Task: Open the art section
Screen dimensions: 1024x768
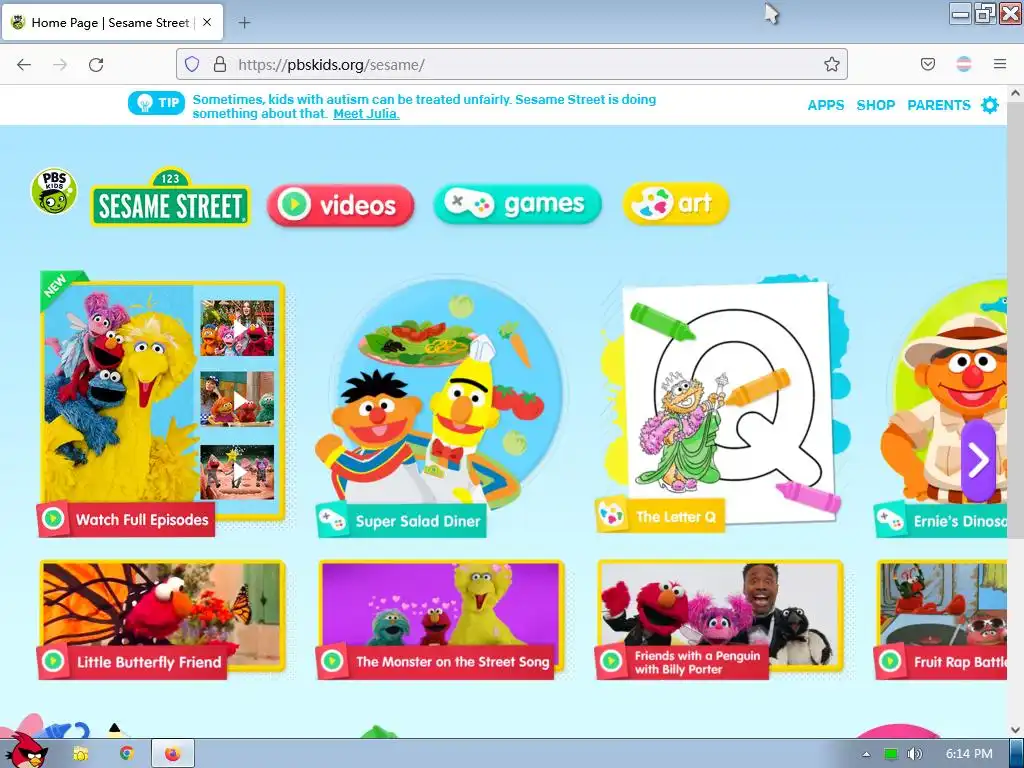Action: point(676,203)
